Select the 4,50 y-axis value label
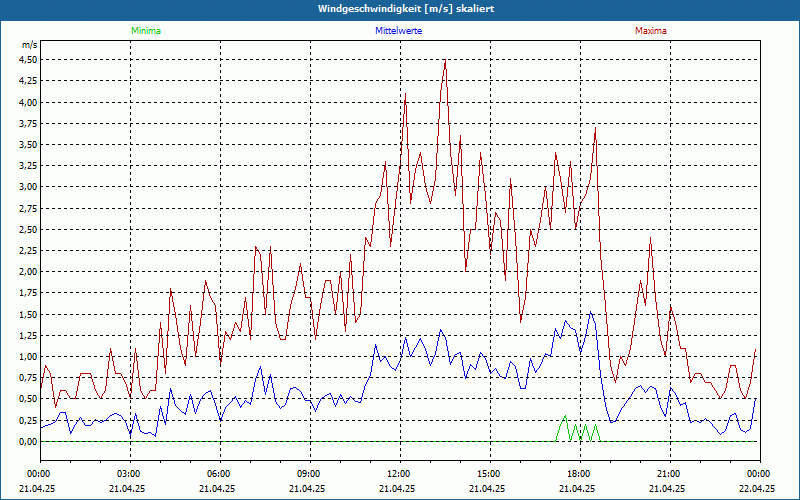The width and height of the screenshot is (800, 500). pyautogui.click(x=28, y=59)
